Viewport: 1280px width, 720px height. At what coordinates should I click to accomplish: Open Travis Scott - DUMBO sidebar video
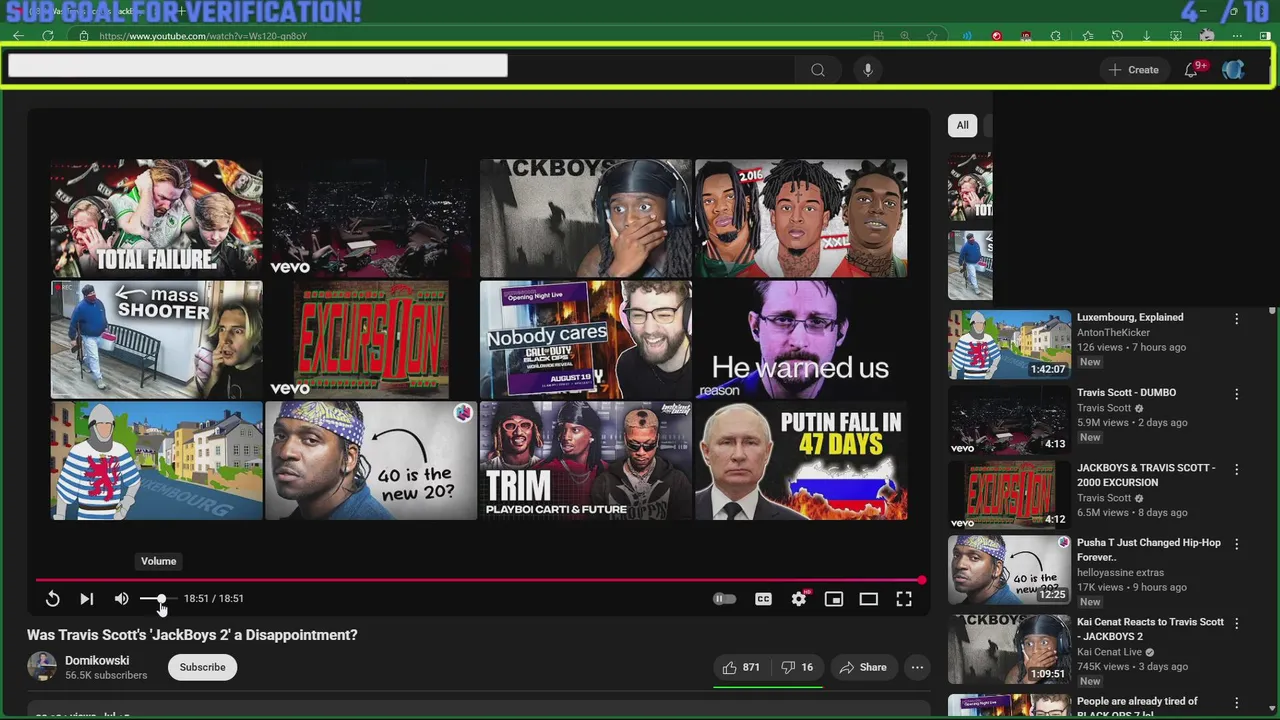pyautogui.click(x=1126, y=392)
